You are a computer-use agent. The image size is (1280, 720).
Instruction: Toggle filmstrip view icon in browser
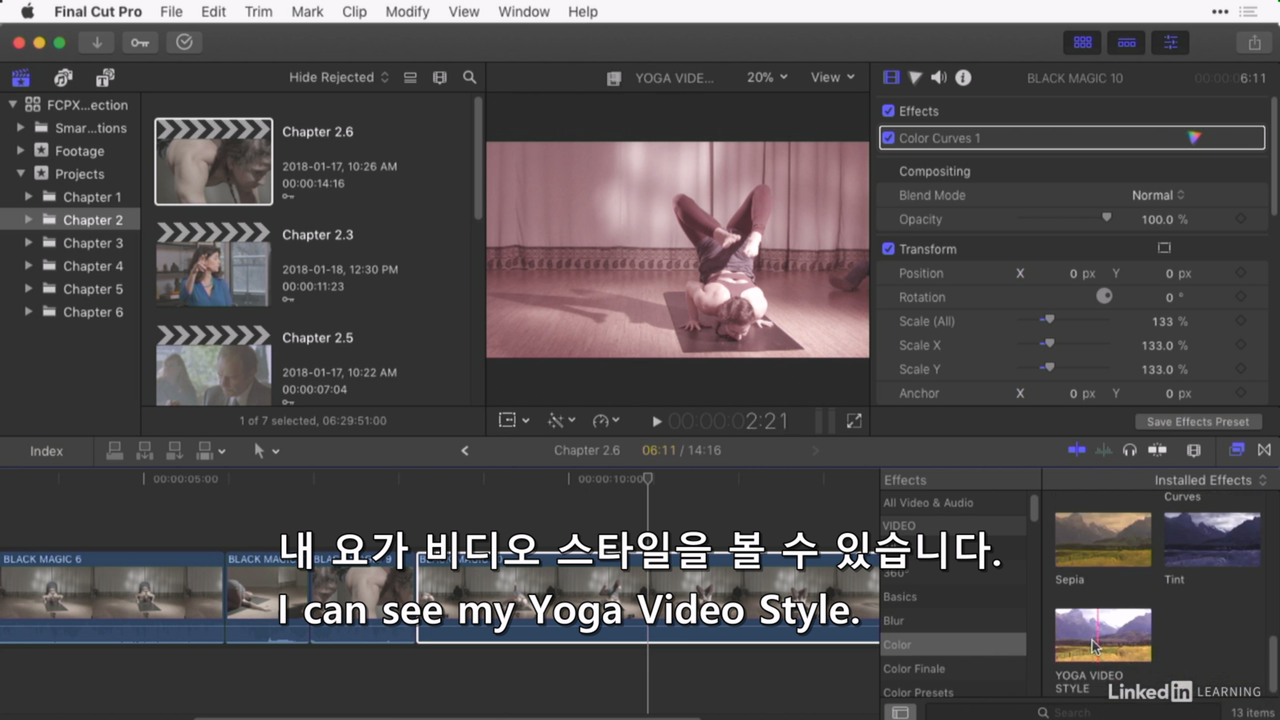[439, 77]
